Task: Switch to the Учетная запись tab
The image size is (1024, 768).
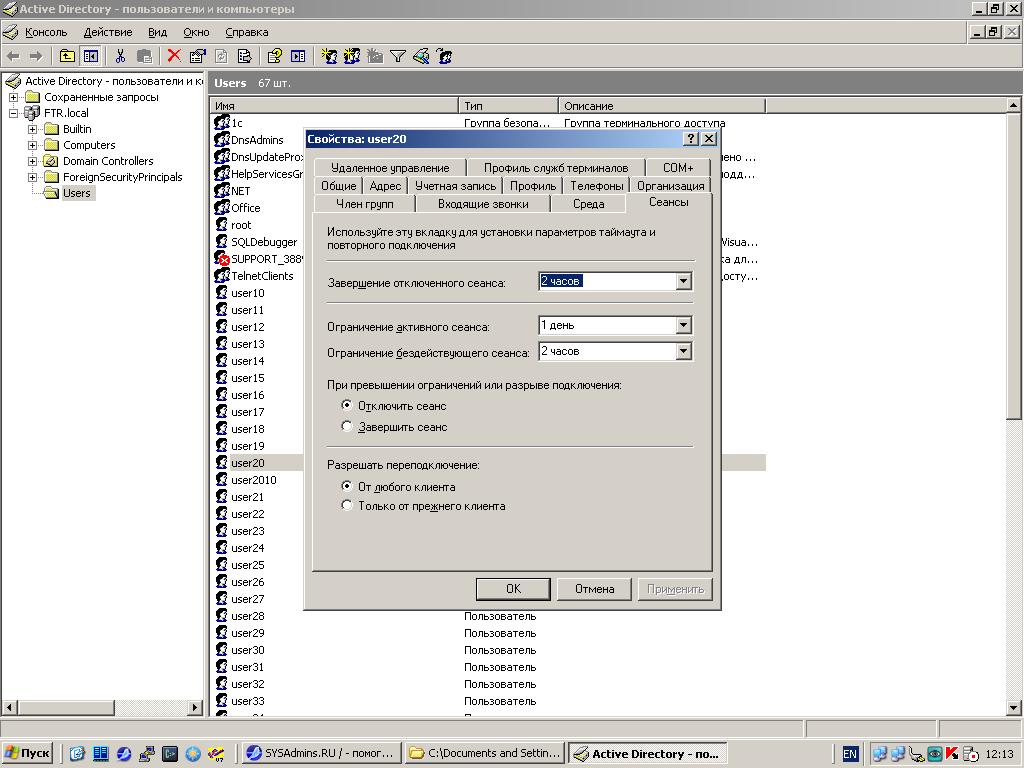Action: (x=455, y=185)
